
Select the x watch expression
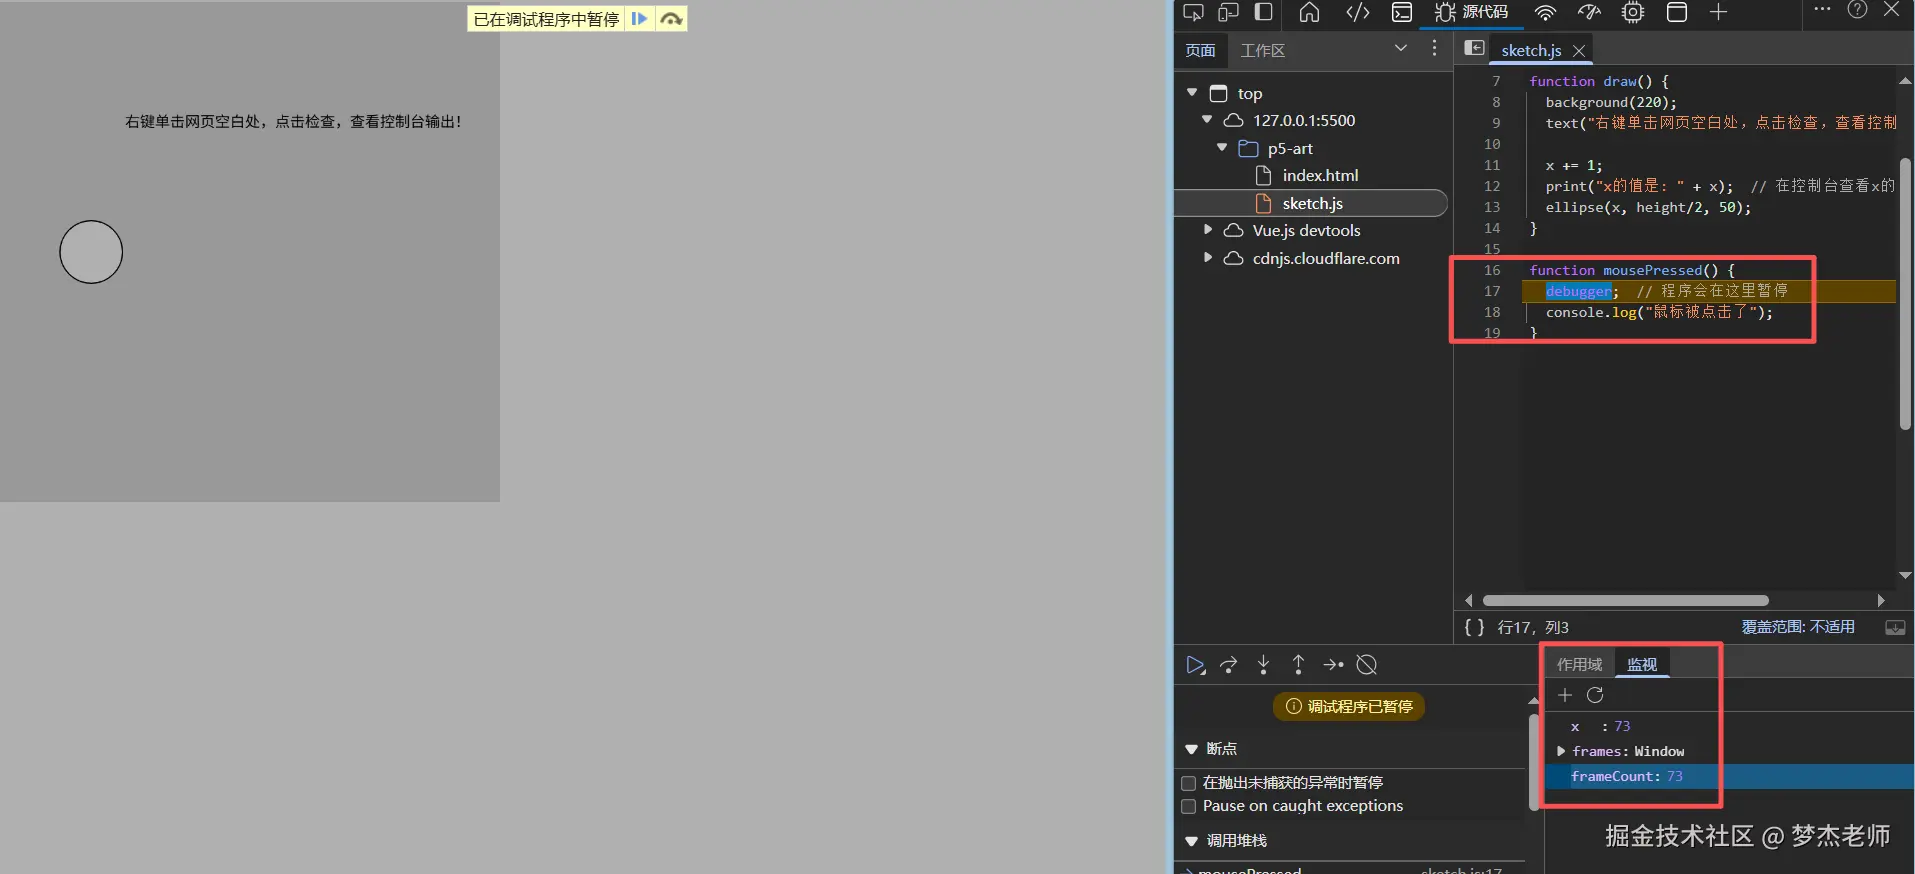click(x=1729, y=726)
